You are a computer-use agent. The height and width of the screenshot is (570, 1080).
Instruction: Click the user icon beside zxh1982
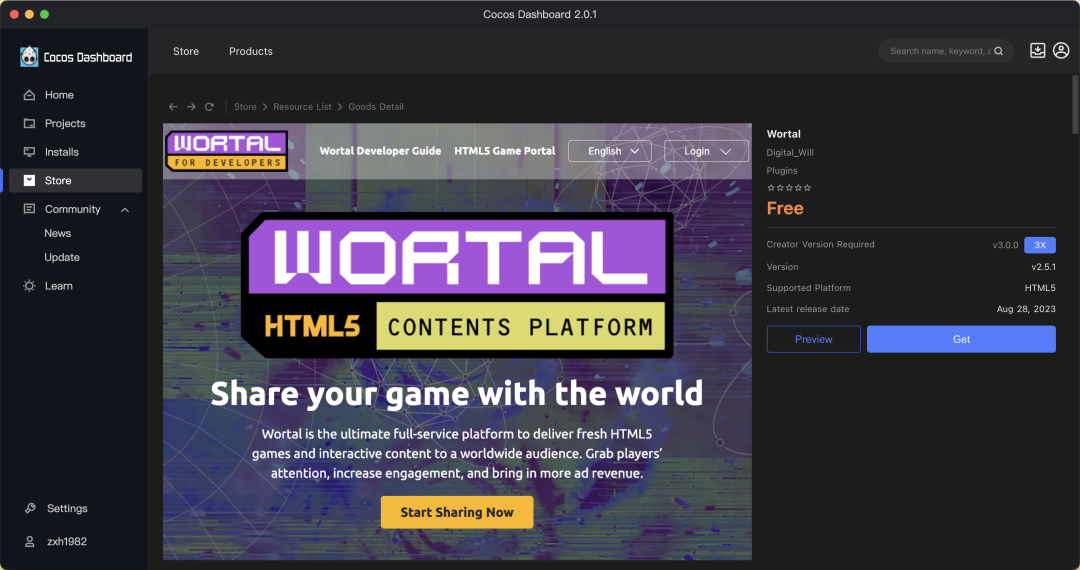click(30, 542)
